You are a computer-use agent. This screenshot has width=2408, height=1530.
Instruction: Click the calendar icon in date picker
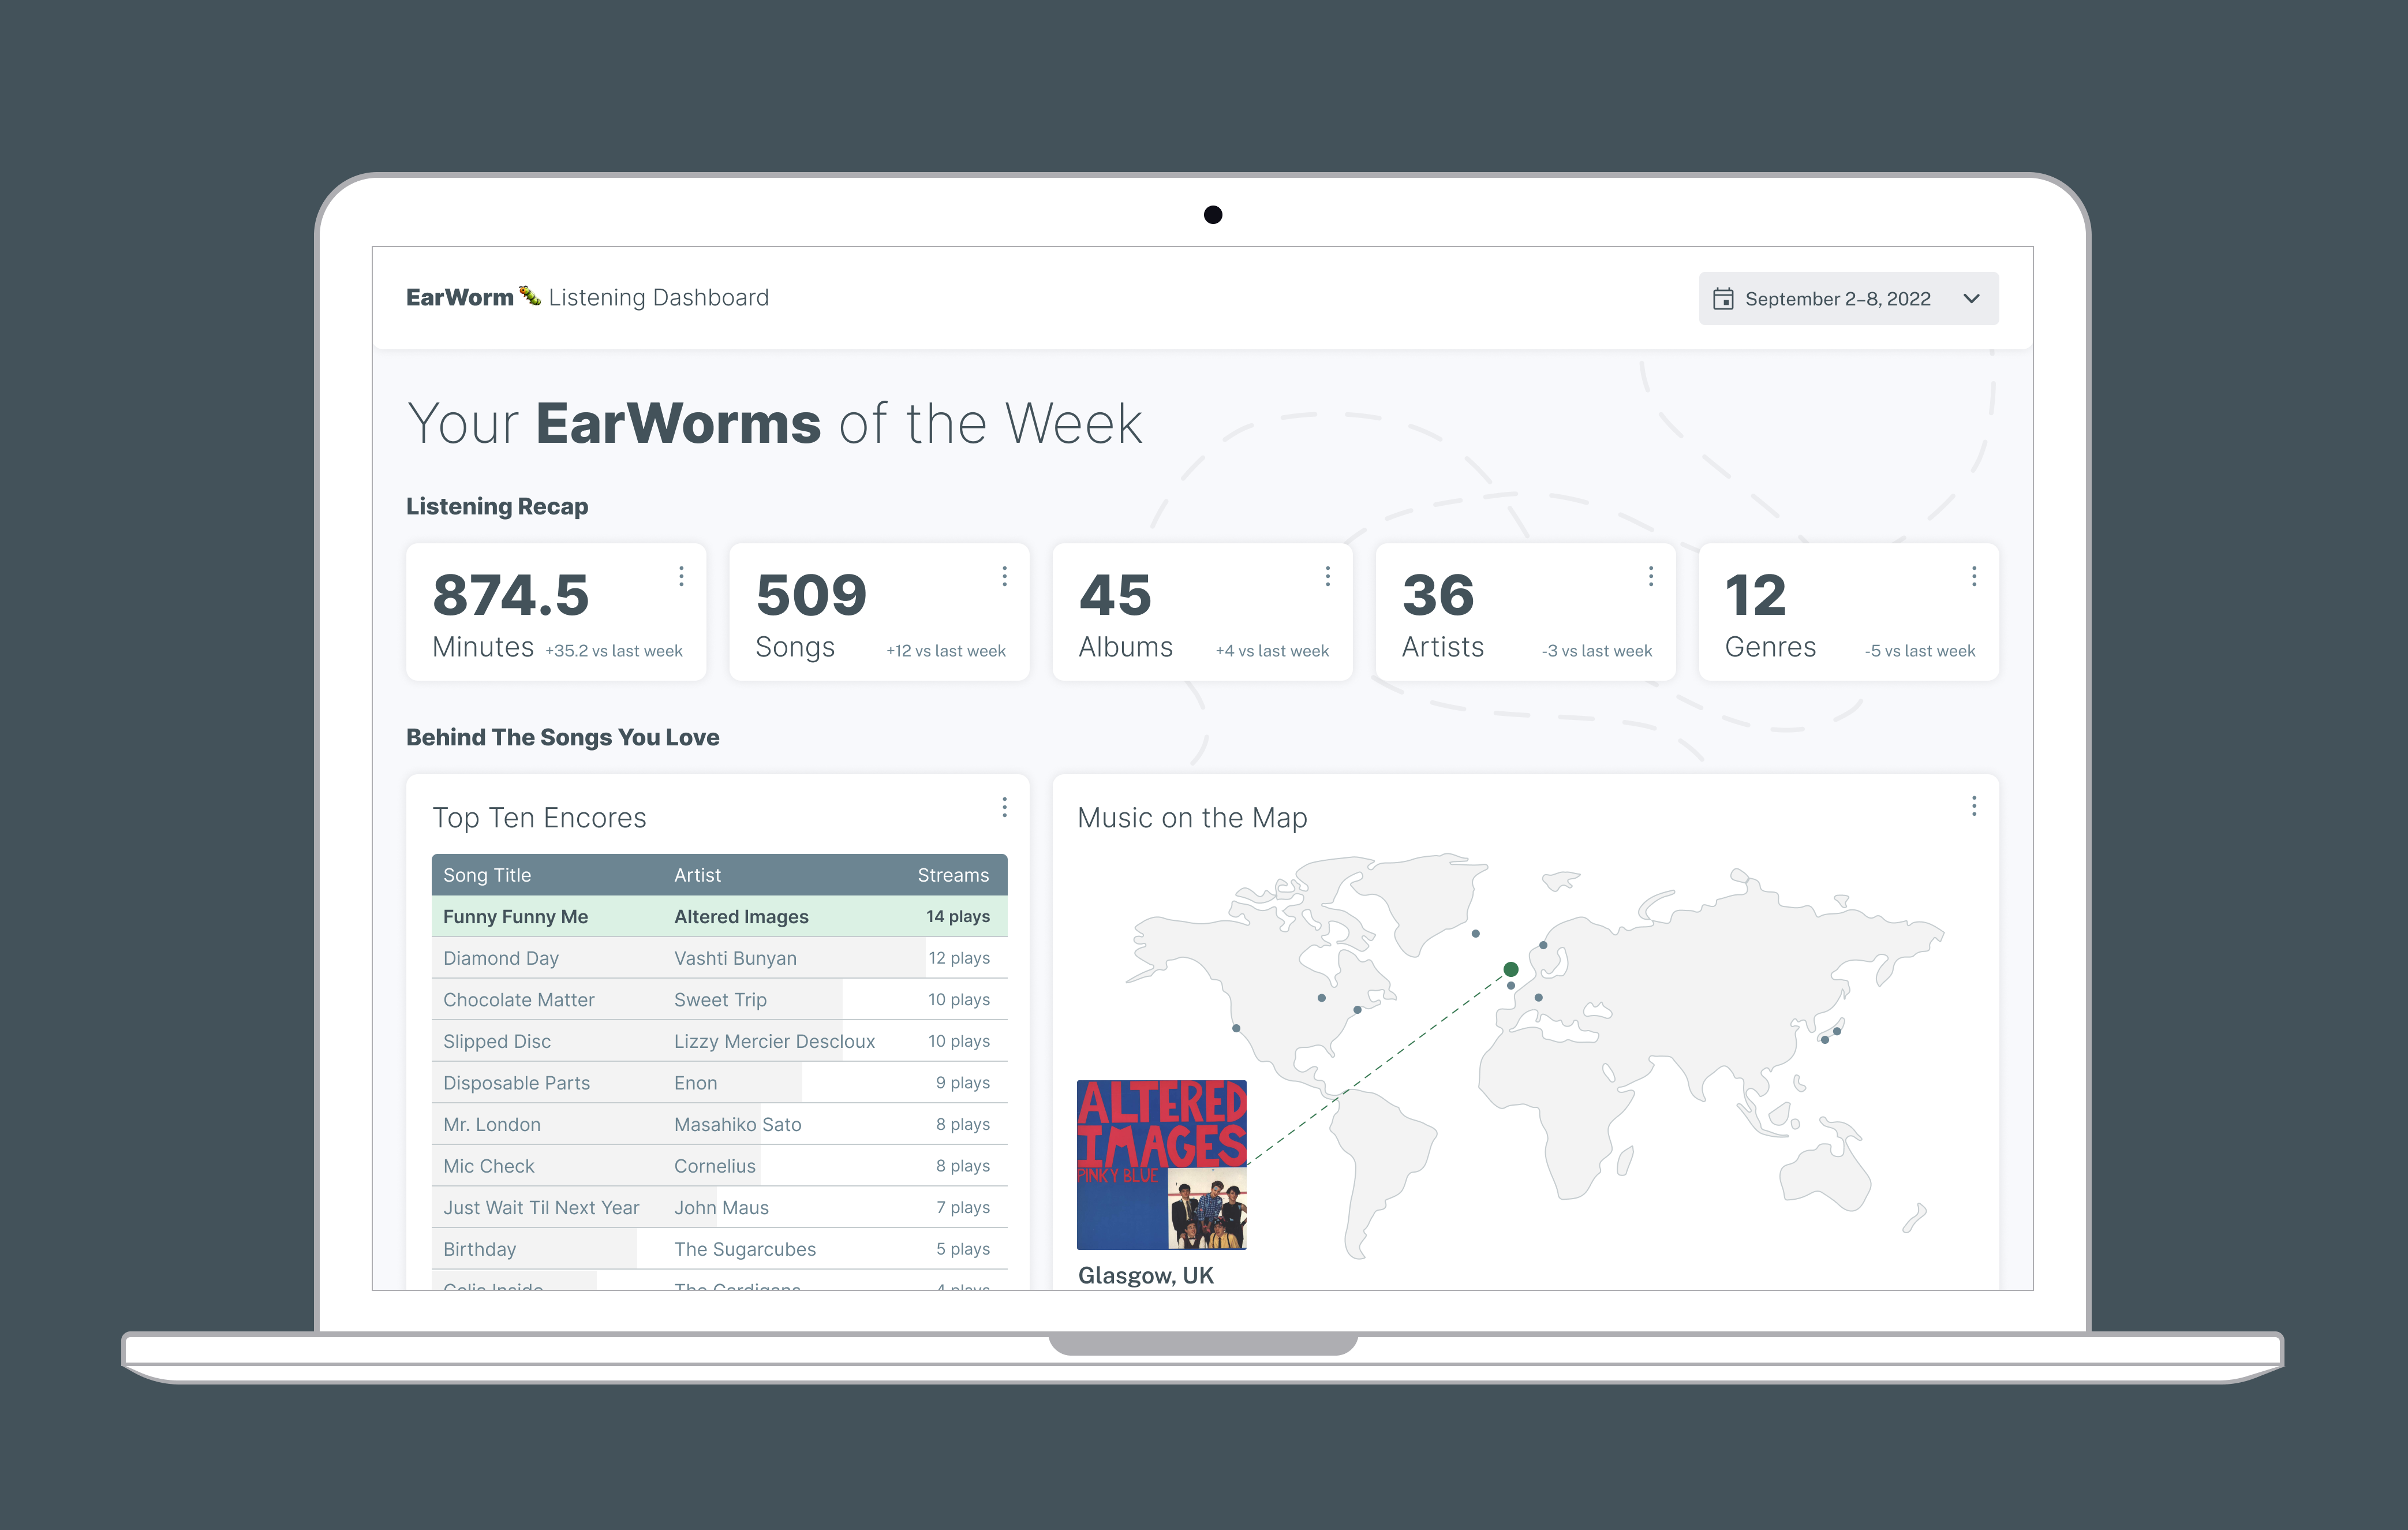1723,299
